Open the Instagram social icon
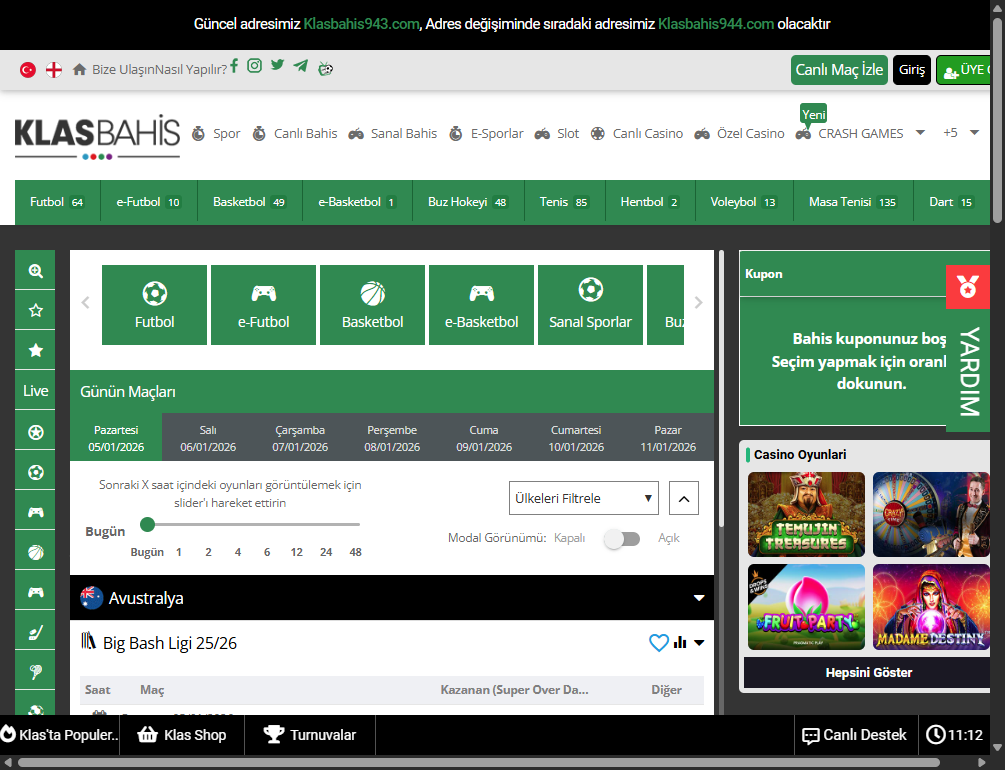The width and height of the screenshot is (1005, 770). [254, 66]
